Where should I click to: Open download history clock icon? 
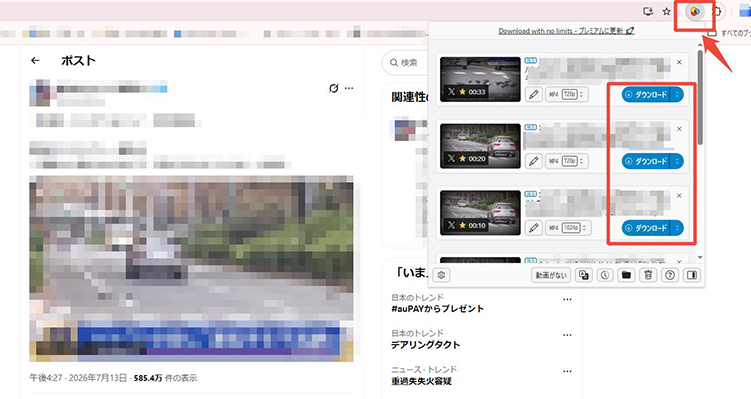(605, 275)
